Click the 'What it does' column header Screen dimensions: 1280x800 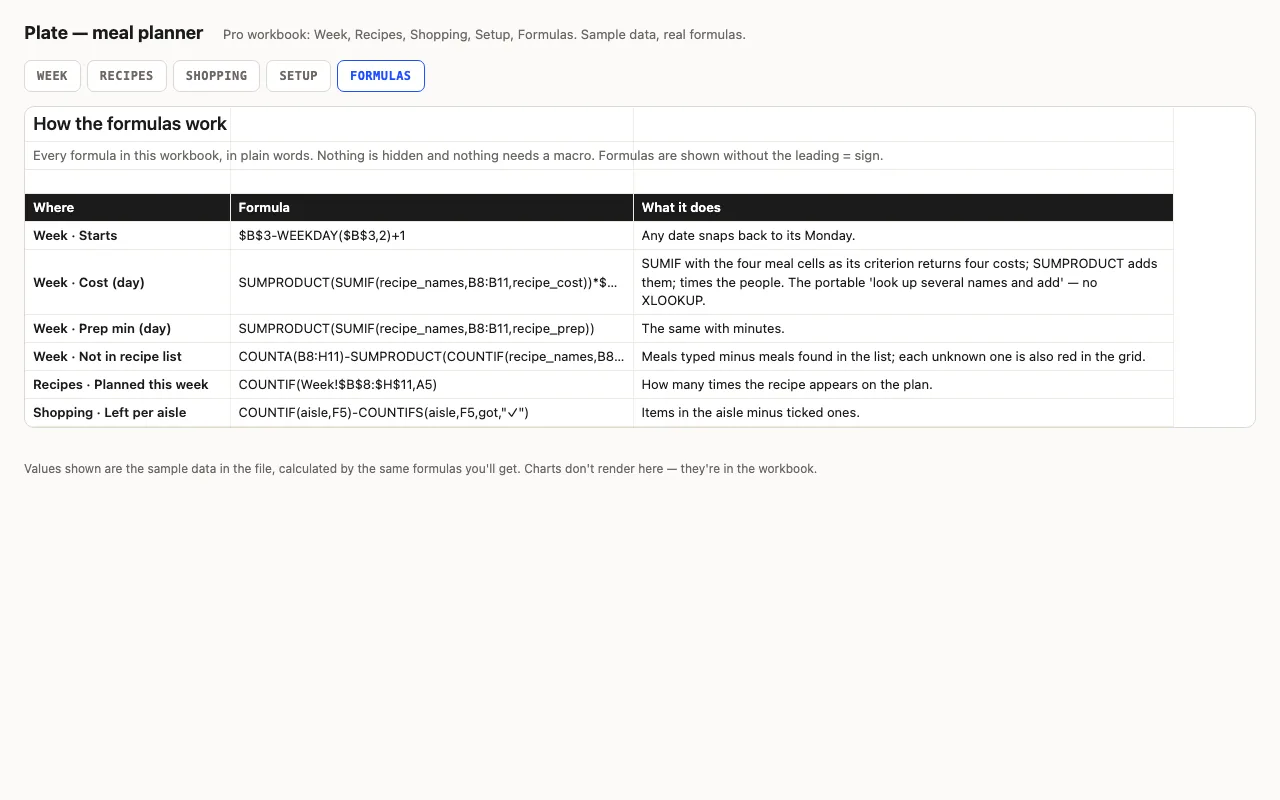[903, 207]
